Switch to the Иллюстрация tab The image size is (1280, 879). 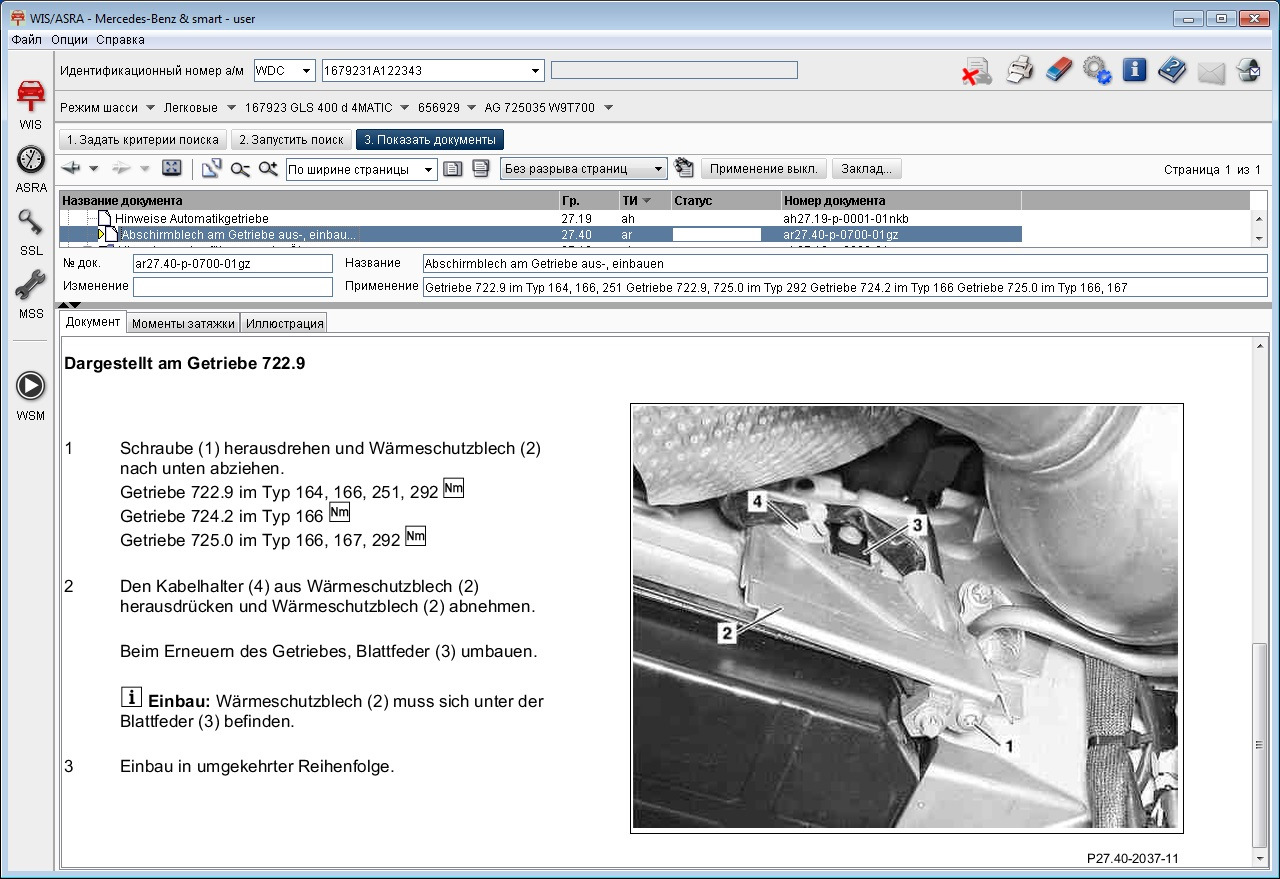285,323
